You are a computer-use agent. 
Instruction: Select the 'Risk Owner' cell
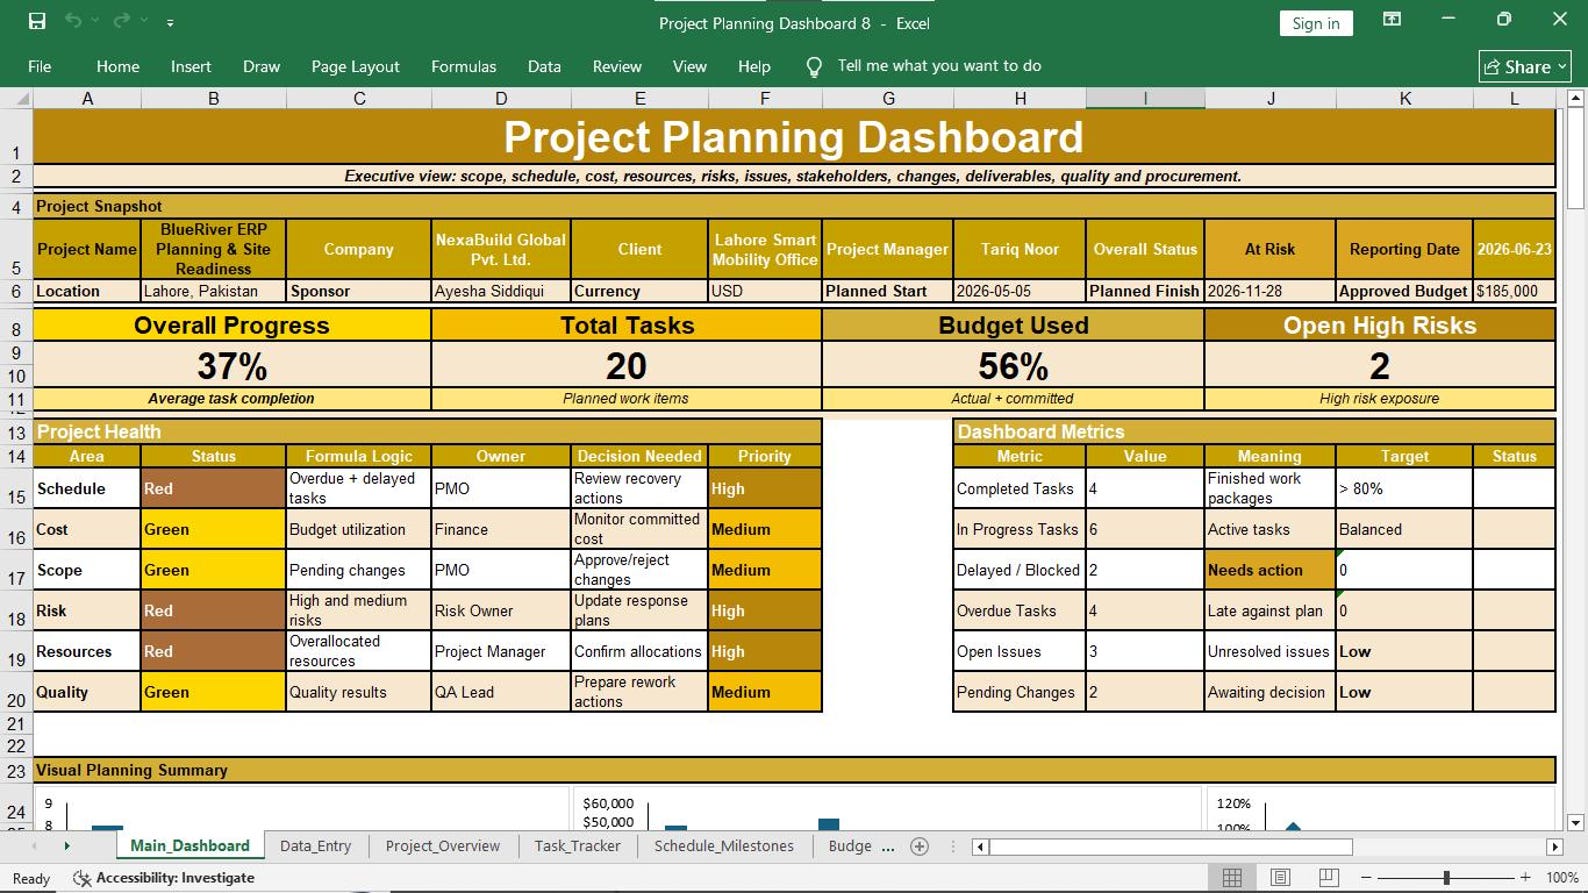click(501, 610)
